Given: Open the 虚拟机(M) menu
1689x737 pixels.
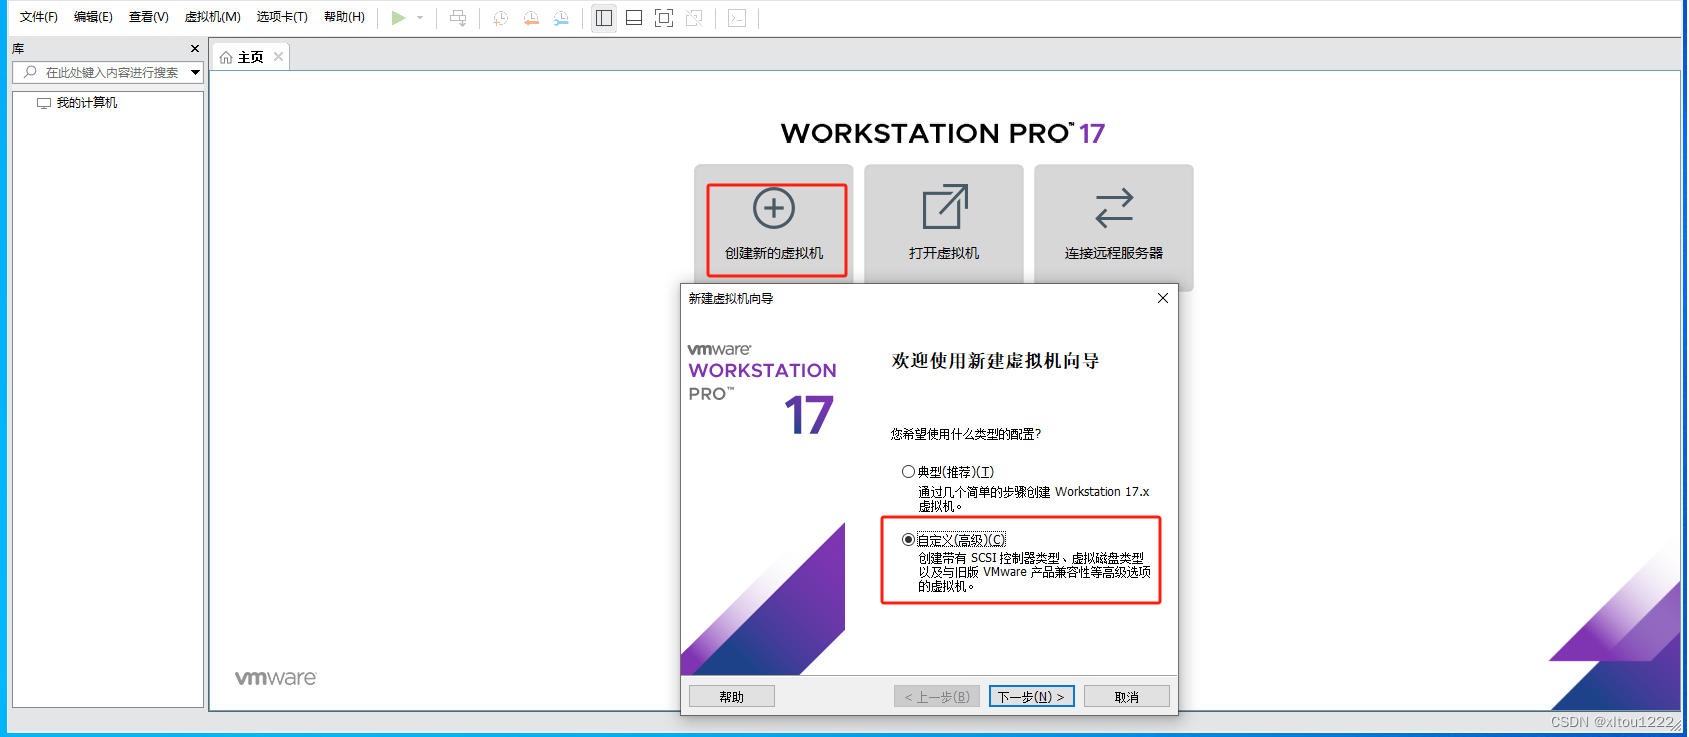Looking at the screenshot, I should (x=212, y=17).
